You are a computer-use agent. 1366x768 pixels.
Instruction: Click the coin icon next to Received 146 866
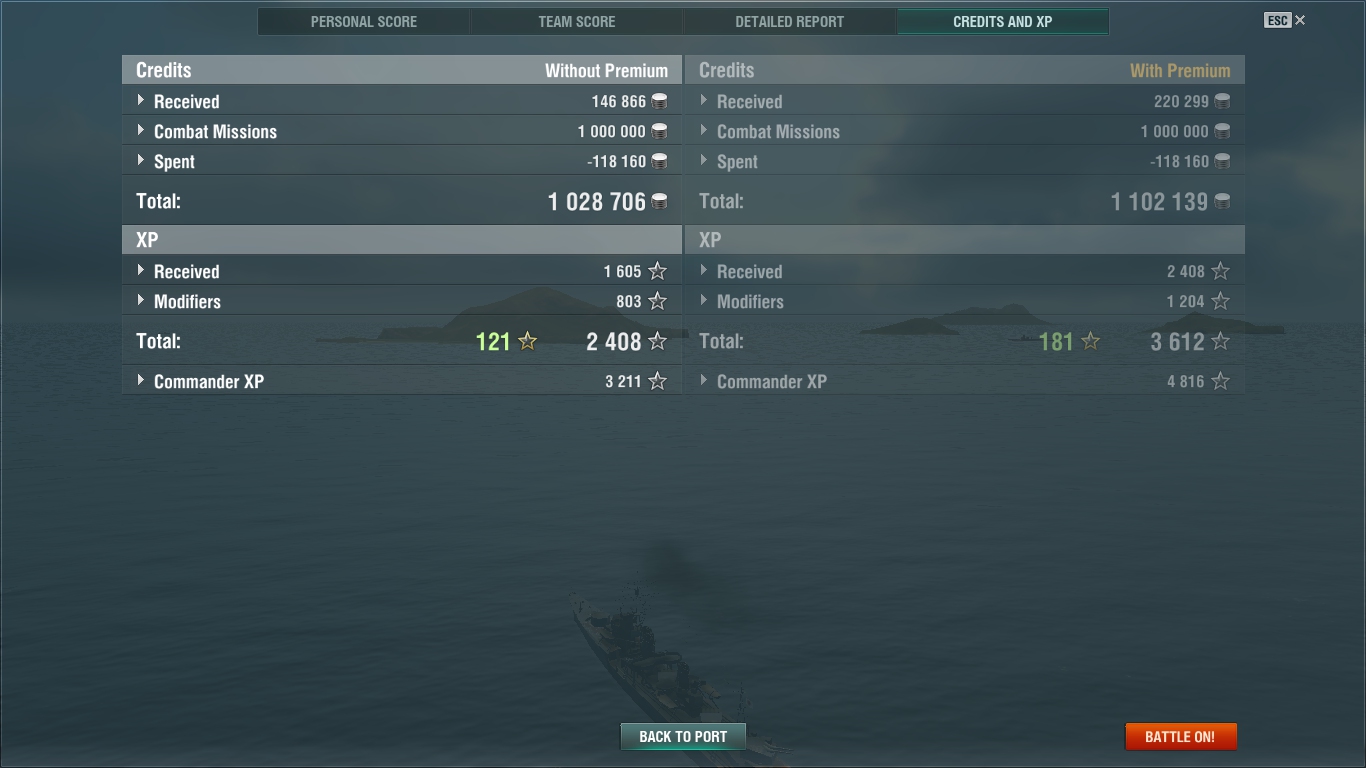(x=659, y=101)
